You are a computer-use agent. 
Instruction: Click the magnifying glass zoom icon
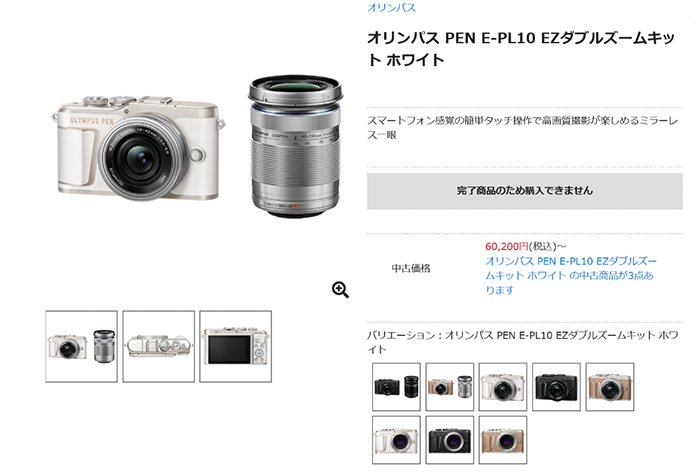tap(340, 290)
